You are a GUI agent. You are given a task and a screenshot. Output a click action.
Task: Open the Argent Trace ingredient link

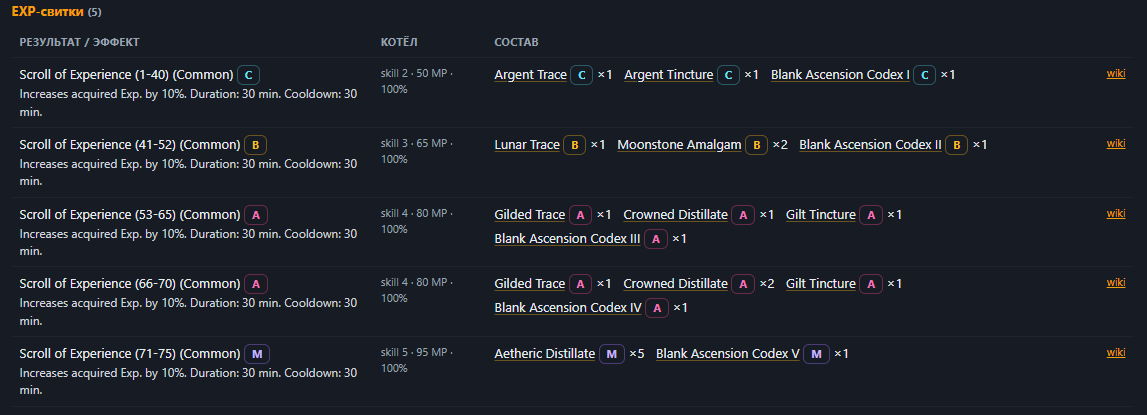tap(530, 75)
